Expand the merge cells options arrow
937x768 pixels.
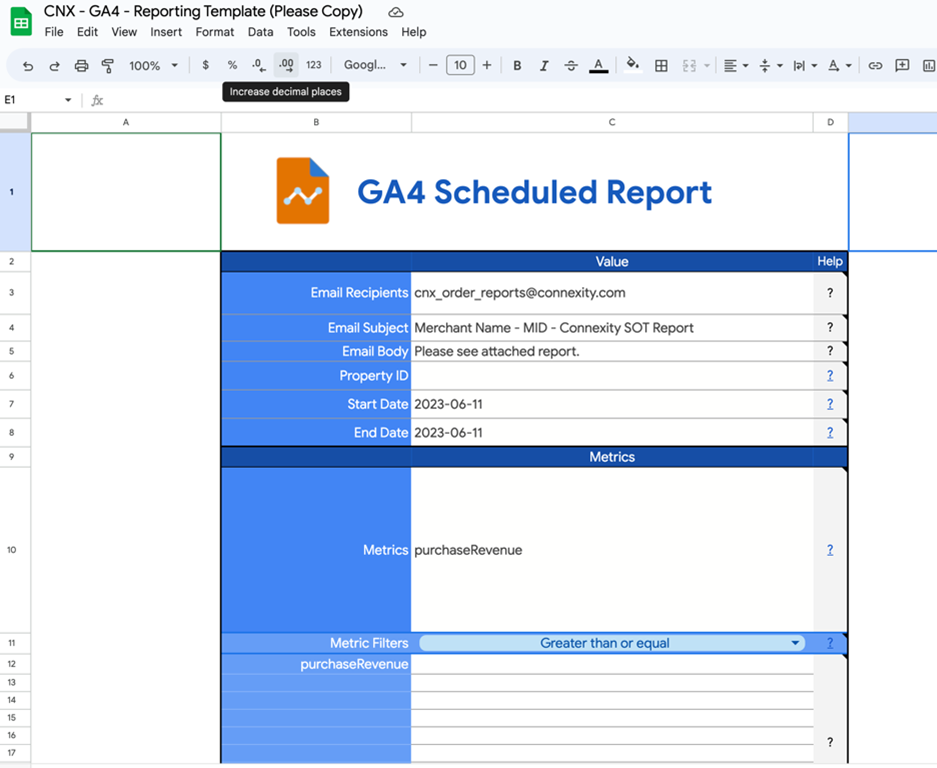tap(707, 66)
